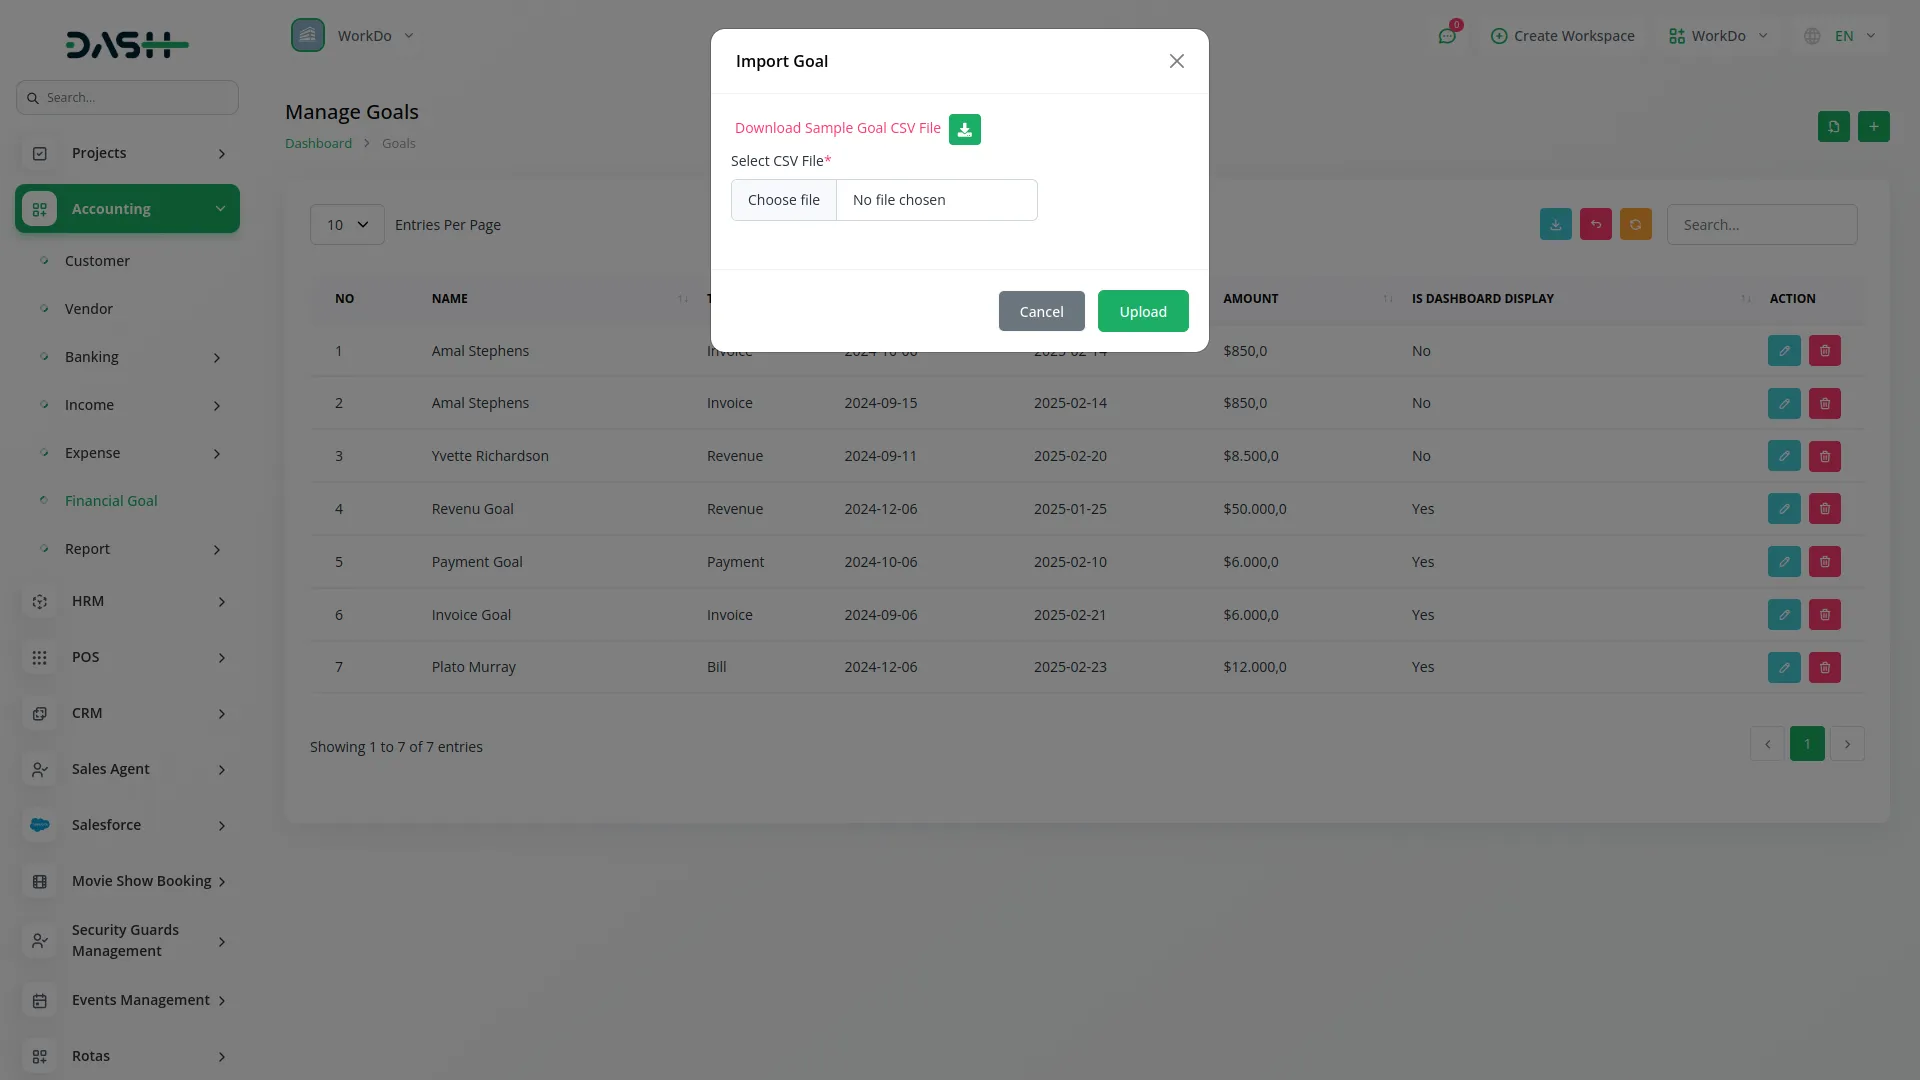Viewport: 1920px width, 1080px height.
Task: Open the entries per page dropdown
Action: tap(346, 224)
